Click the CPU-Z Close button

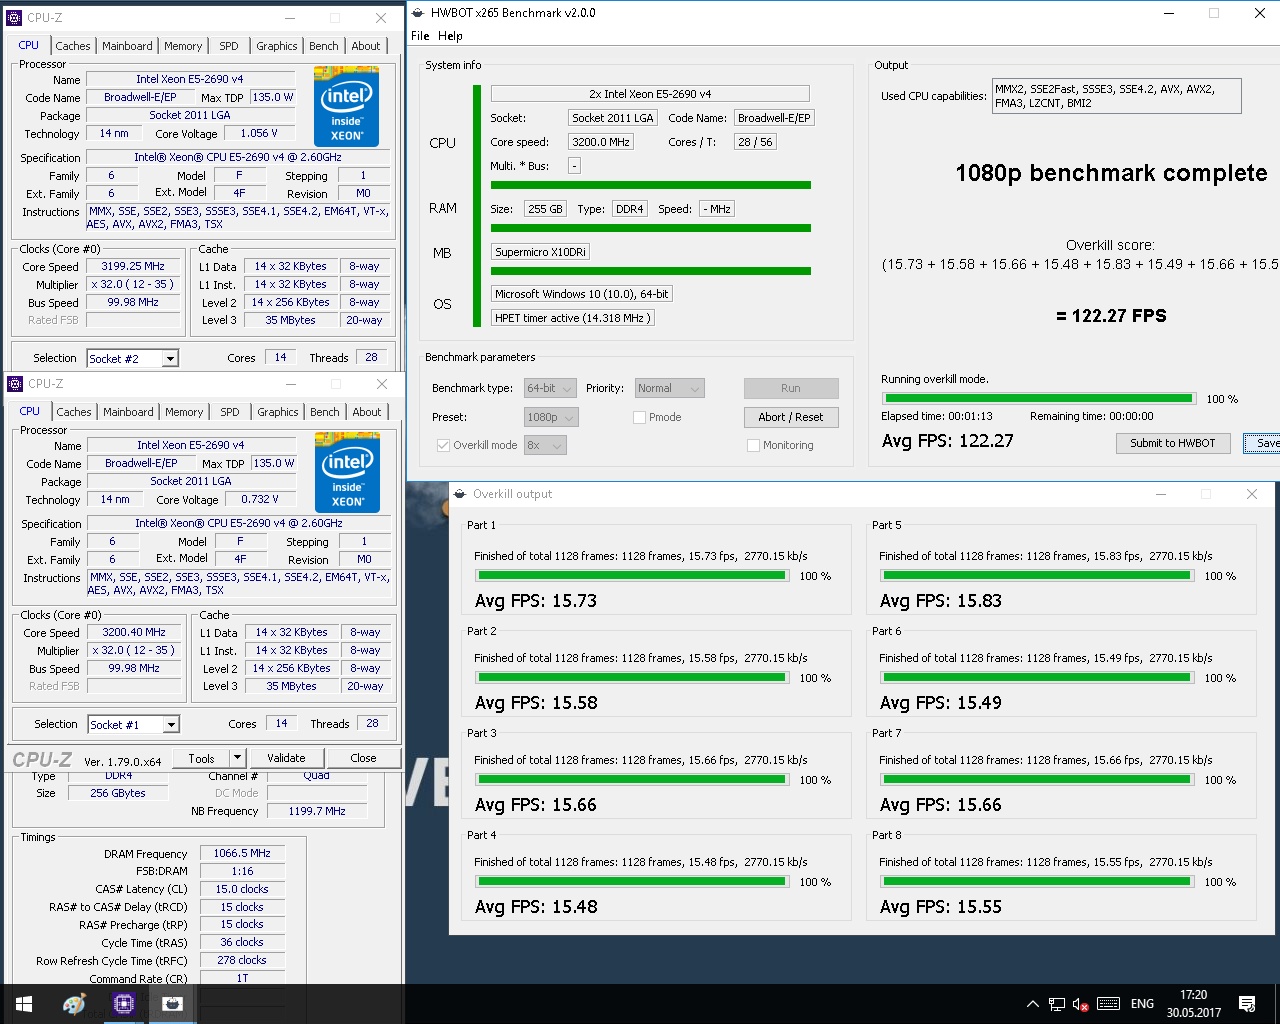click(x=363, y=758)
